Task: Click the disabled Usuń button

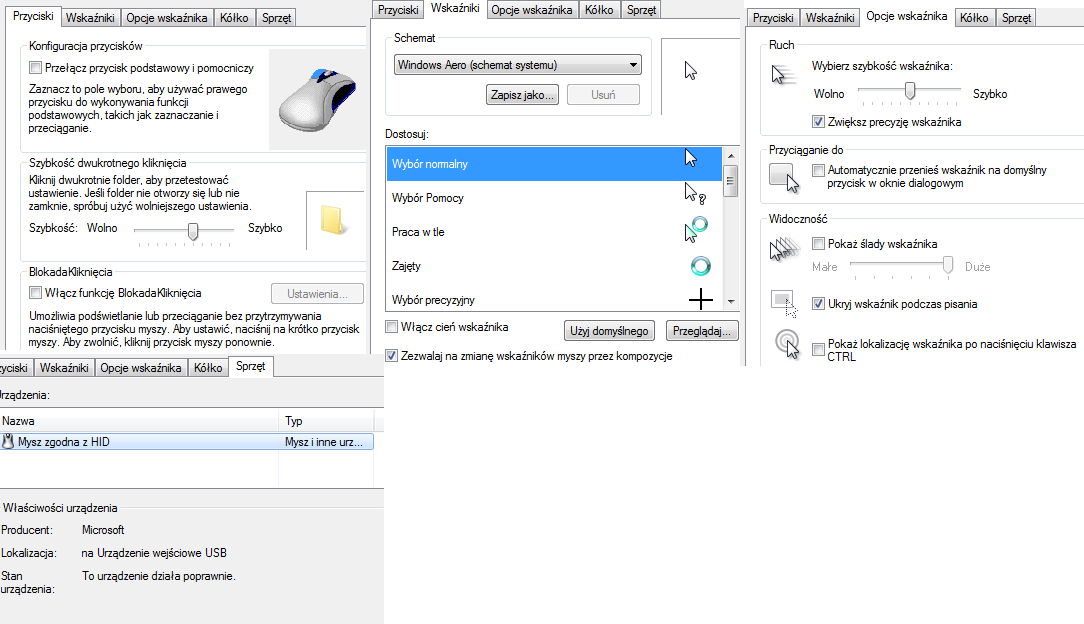Action: 603,95
